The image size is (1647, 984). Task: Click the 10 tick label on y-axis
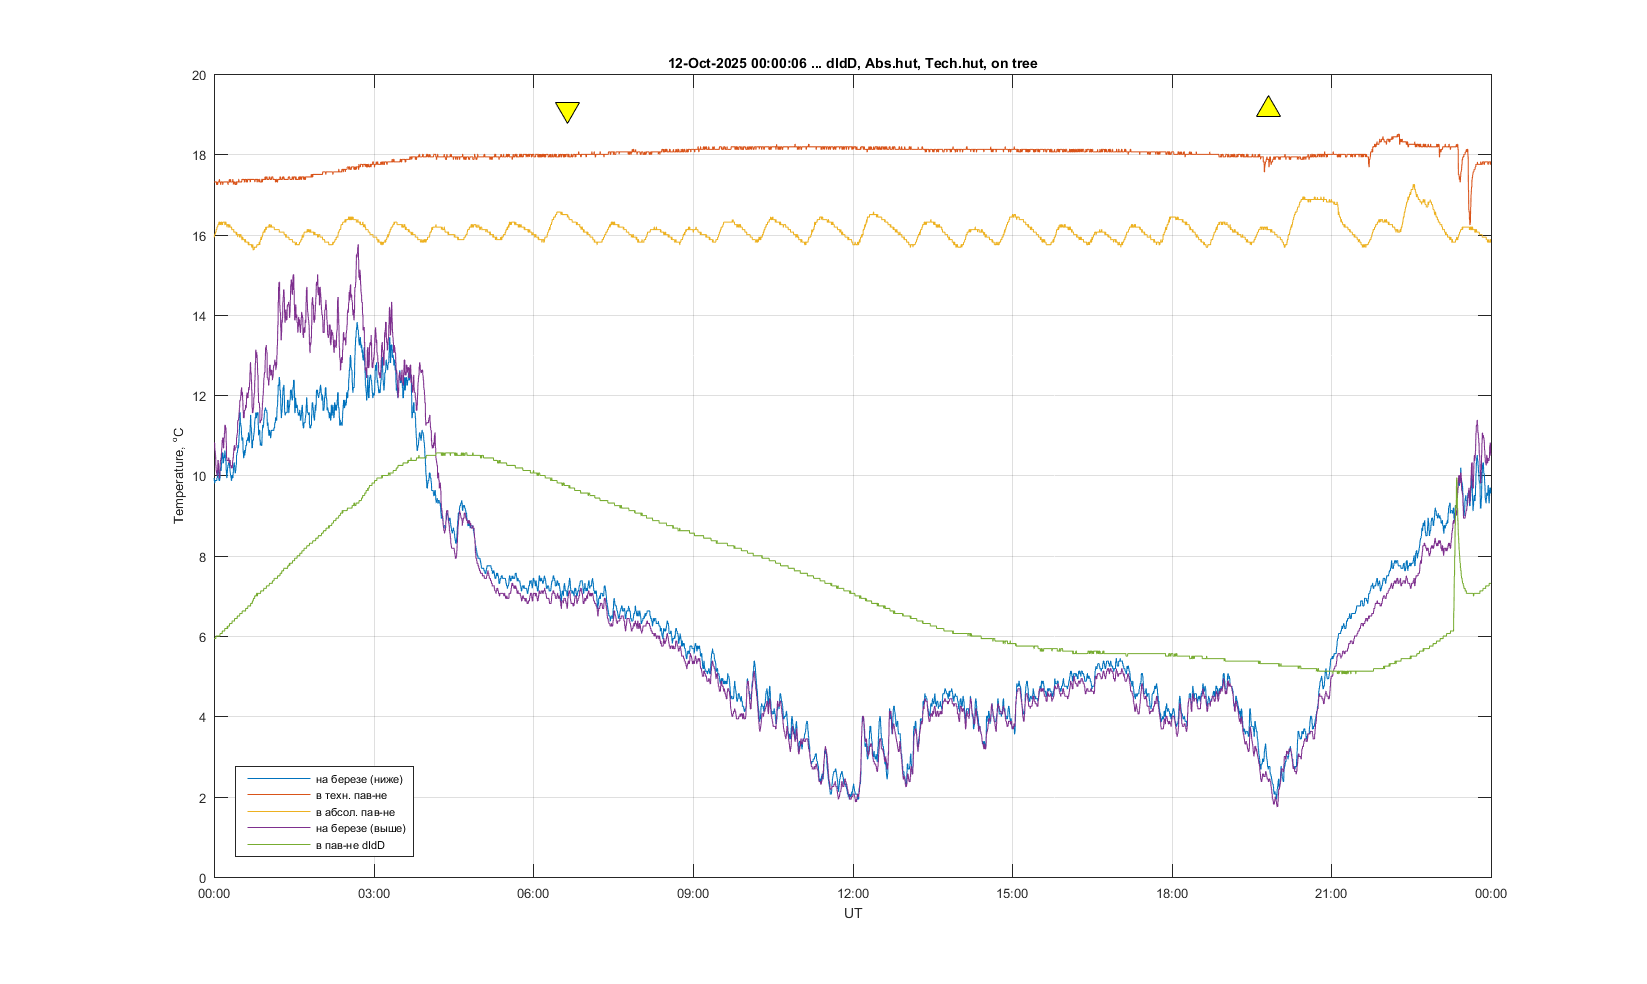point(198,476)
